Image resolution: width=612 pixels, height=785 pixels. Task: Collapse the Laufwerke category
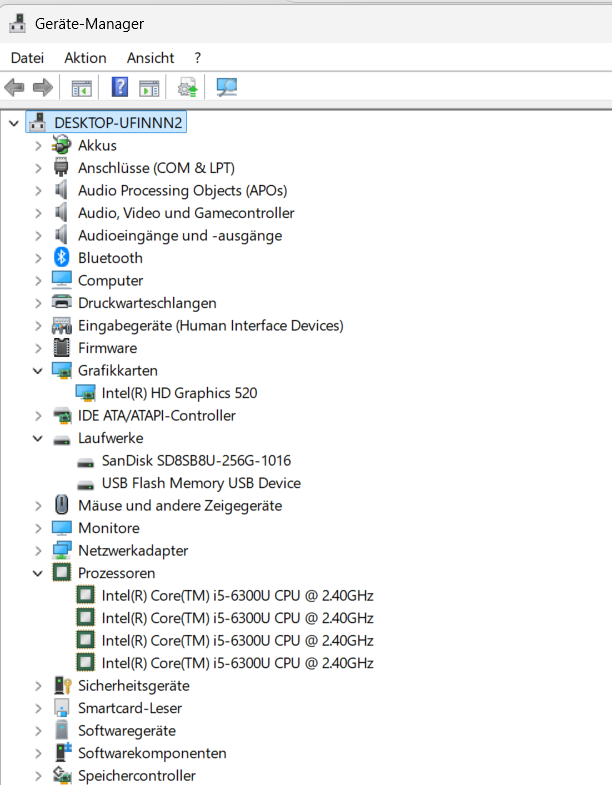click(x=38, y=439)
